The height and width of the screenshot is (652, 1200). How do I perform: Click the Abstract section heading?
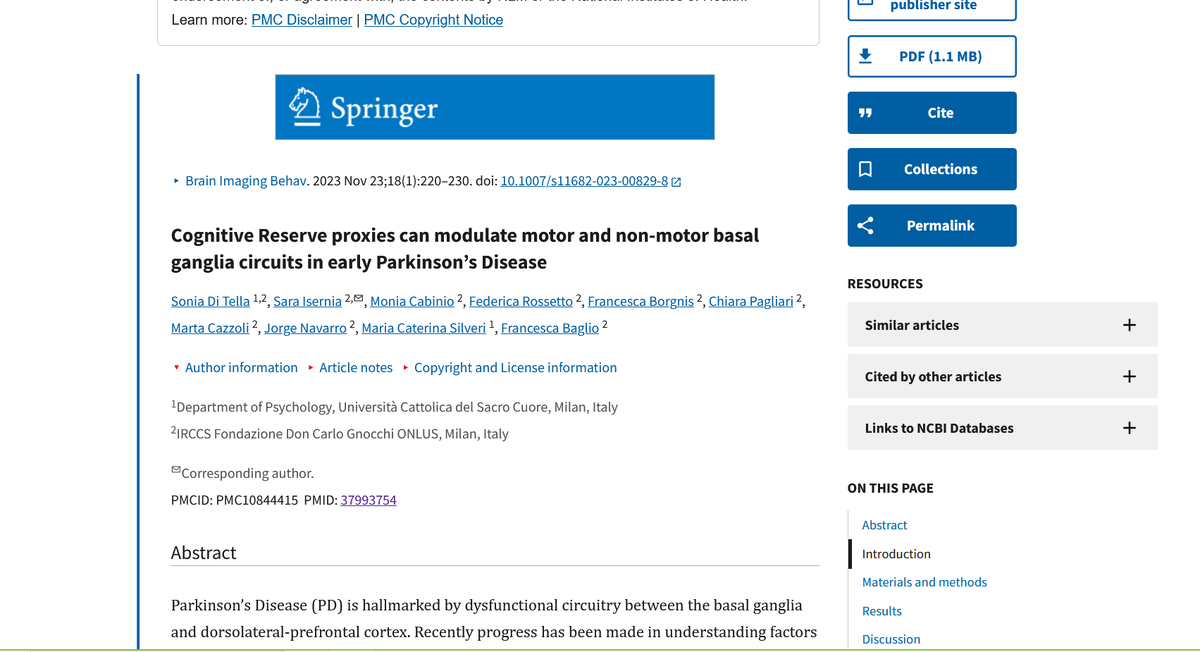click(x=204, y=553)
